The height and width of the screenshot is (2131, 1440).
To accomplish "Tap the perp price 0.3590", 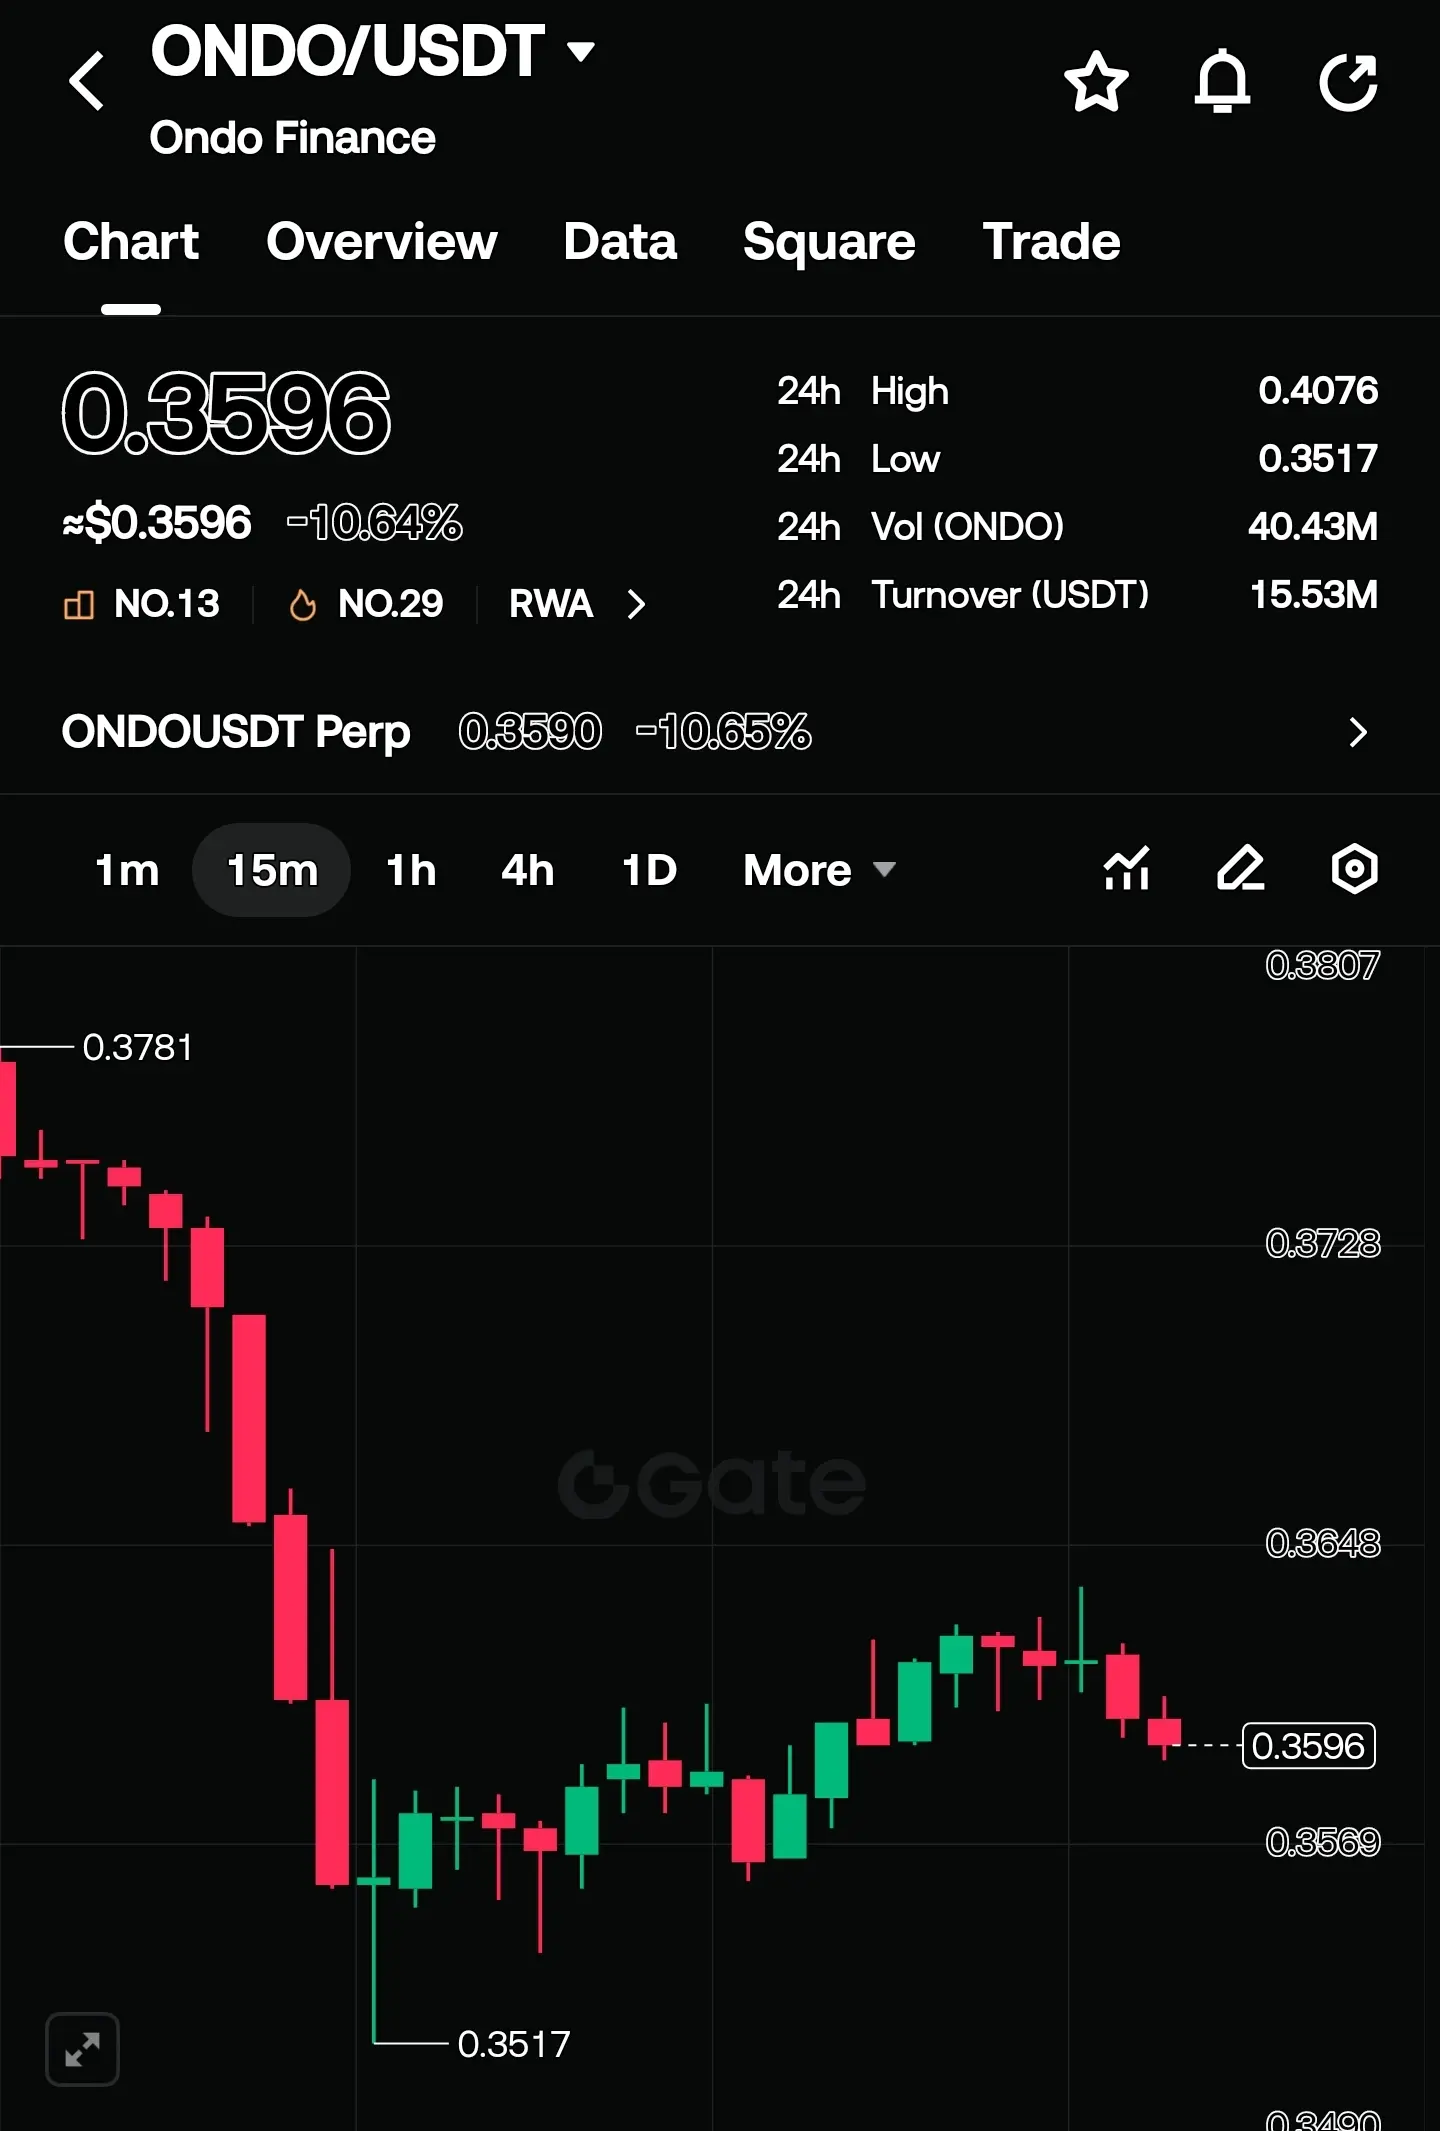I will [x=530, y=732].
